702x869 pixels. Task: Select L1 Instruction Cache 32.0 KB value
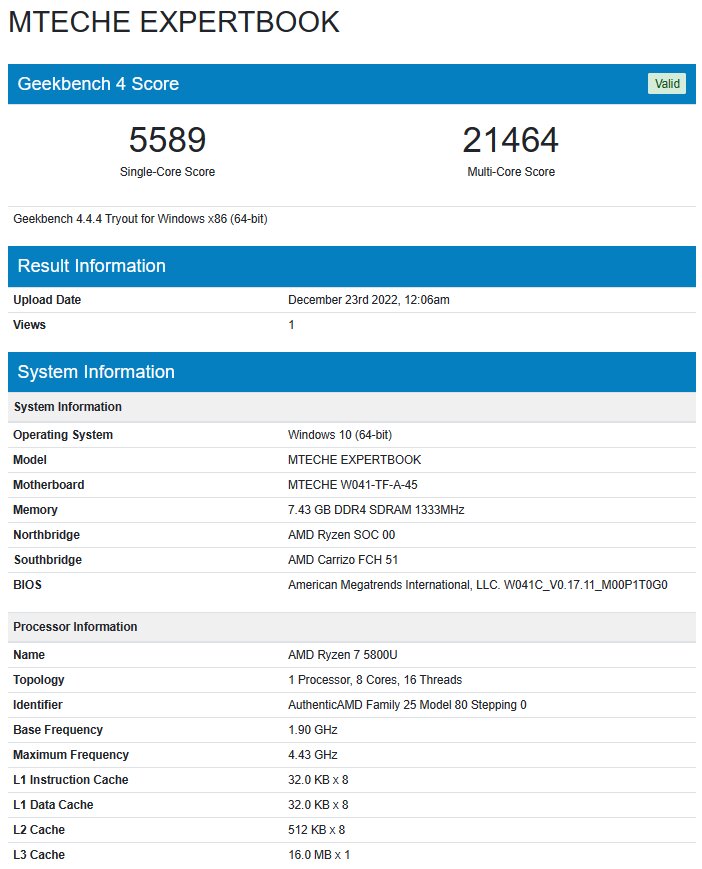(318, 780)
